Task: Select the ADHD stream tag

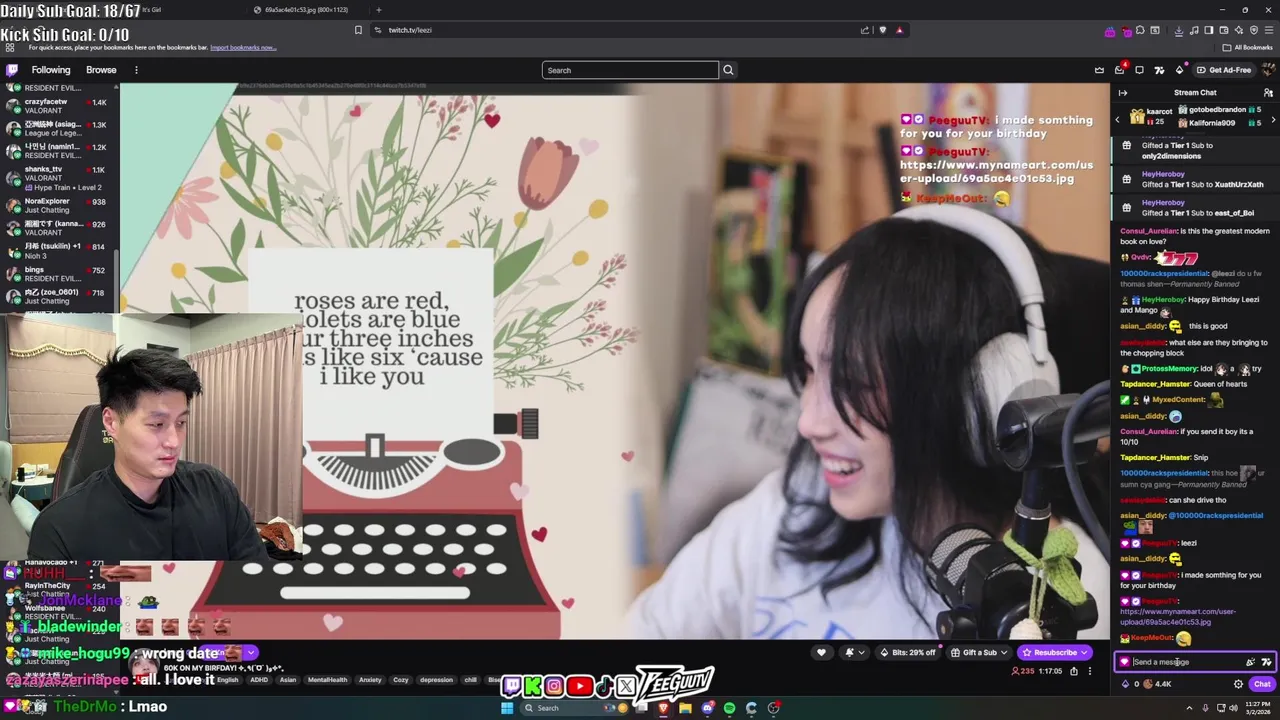Action: [x=259, y=680]
